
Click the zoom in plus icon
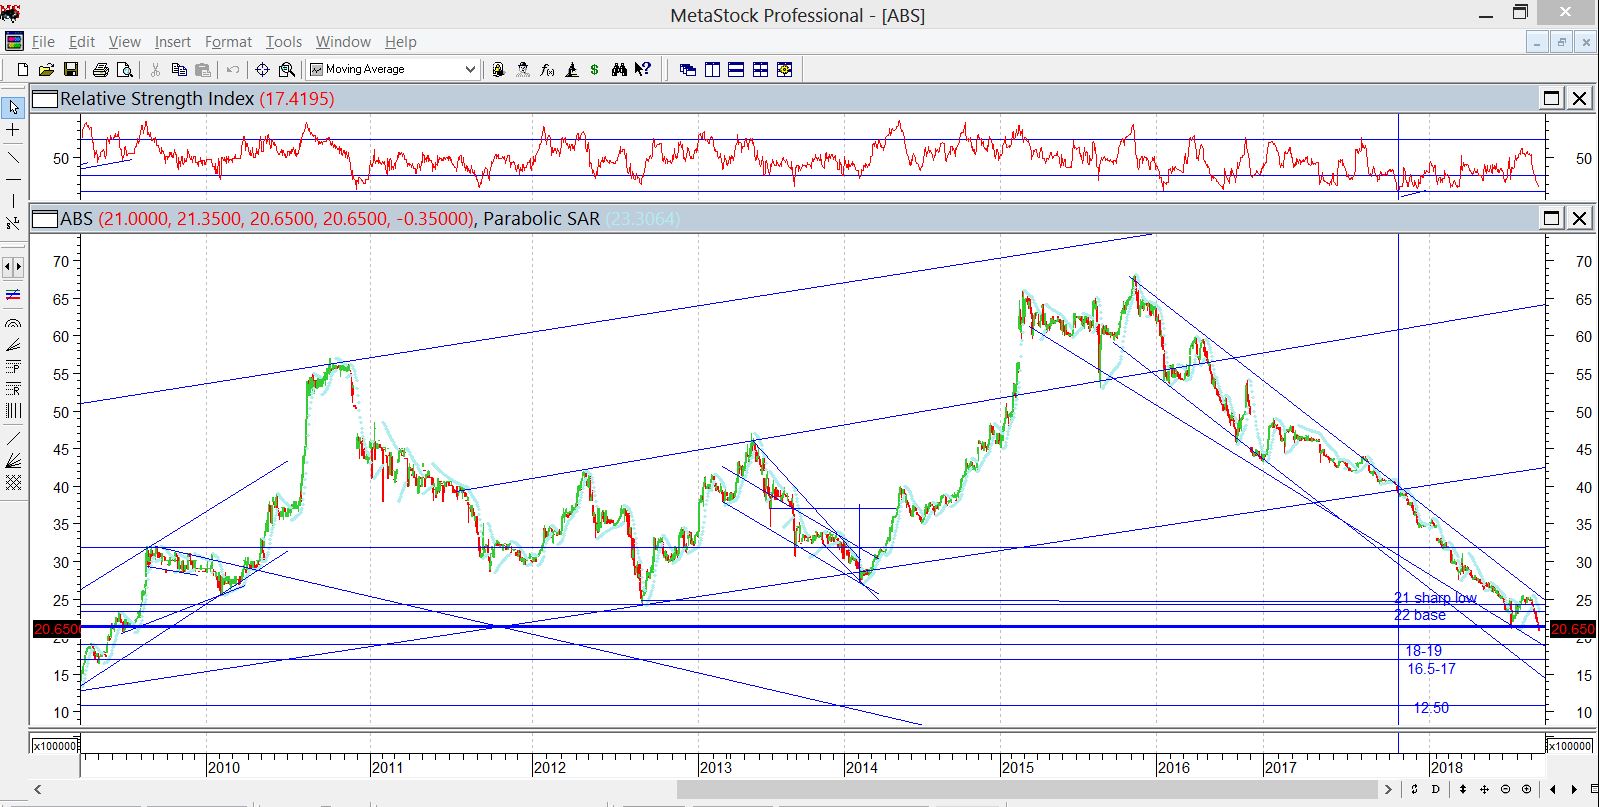(x=1526, y=790)
